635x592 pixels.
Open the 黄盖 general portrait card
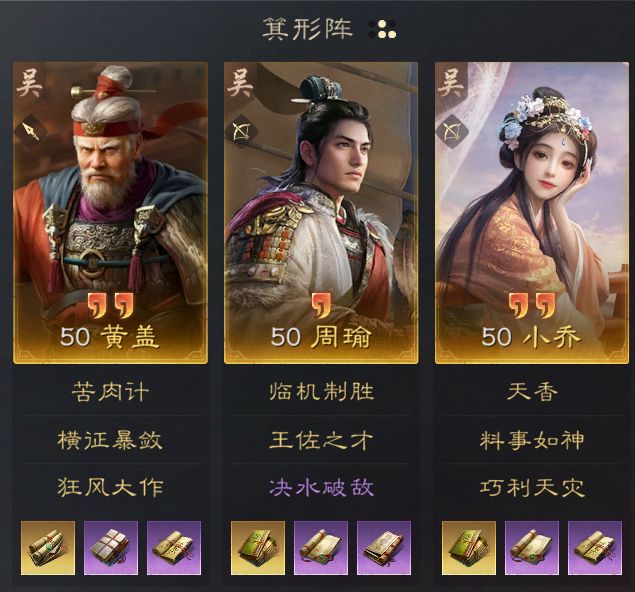click(x=111, y=213)
